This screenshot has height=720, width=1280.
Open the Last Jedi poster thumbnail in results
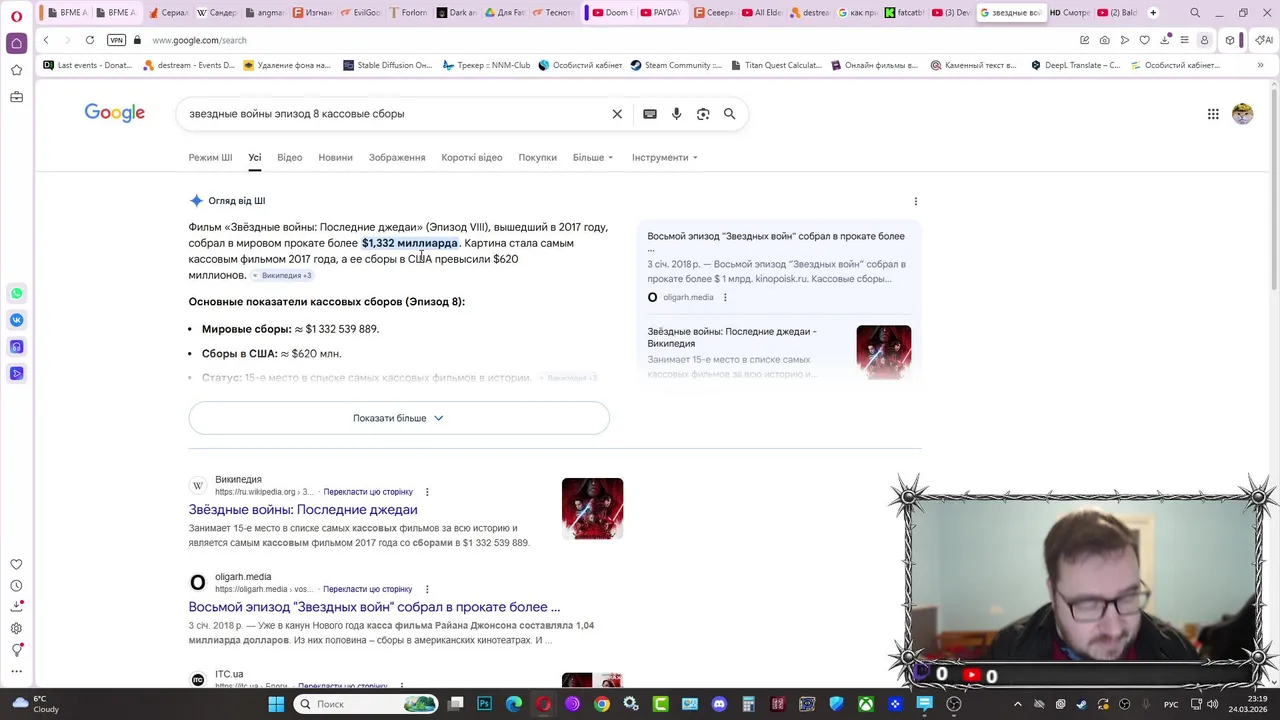[592, 508]
